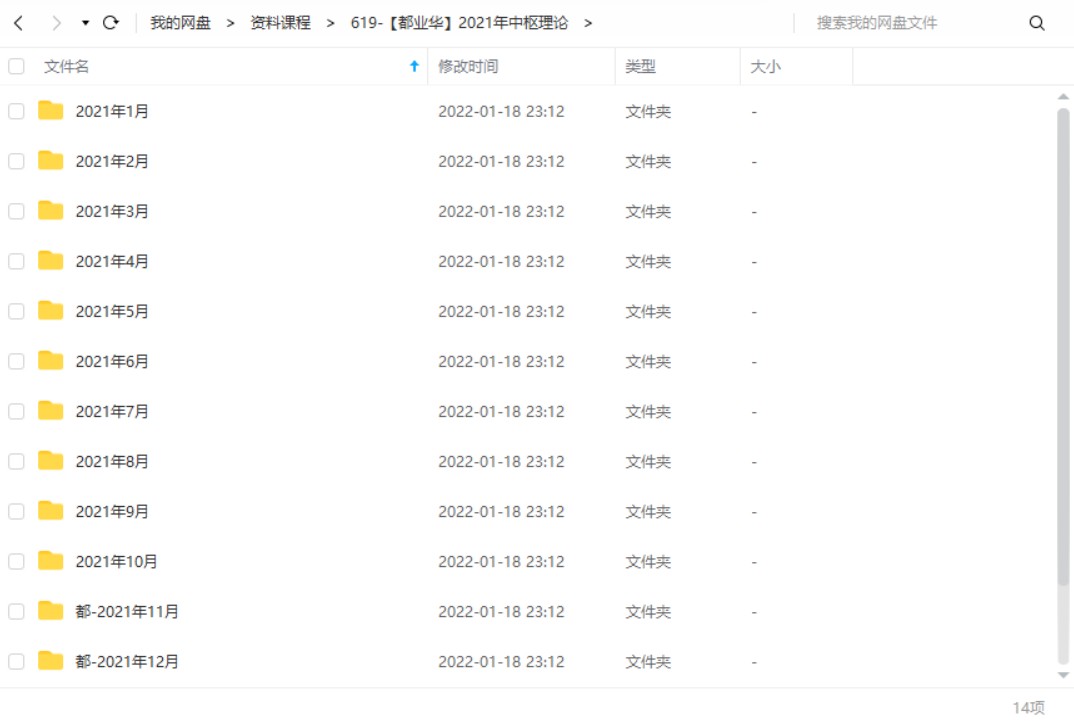The height and width of the screenshot is (727, 1074).
Task: Select the folder name 都-2021年11月
Action: tap(127, 611)
